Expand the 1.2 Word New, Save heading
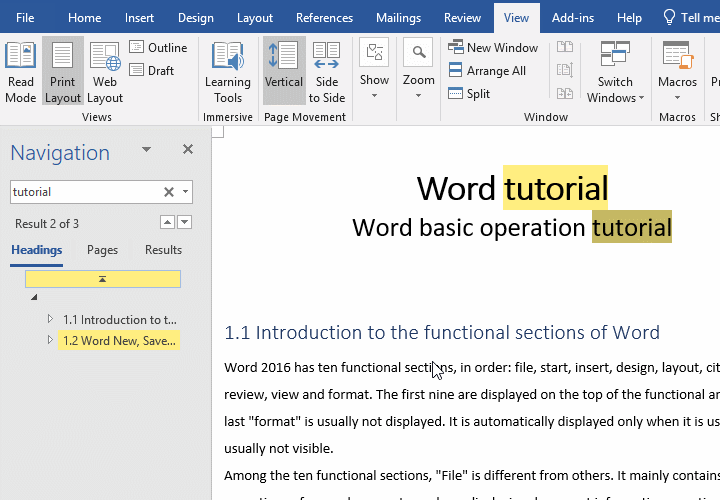Image resolution: width=720 pixels, height=500 pixels. (51, 340)
